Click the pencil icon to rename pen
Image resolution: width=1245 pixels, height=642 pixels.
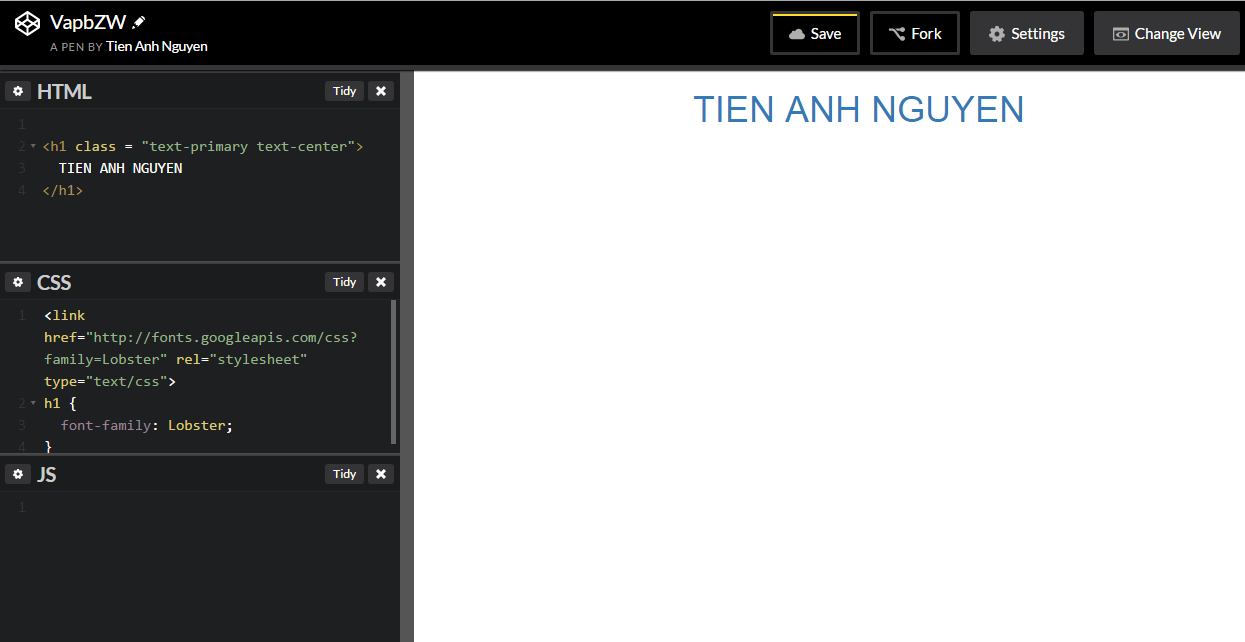pyautogui.click(x=138, y=21)
